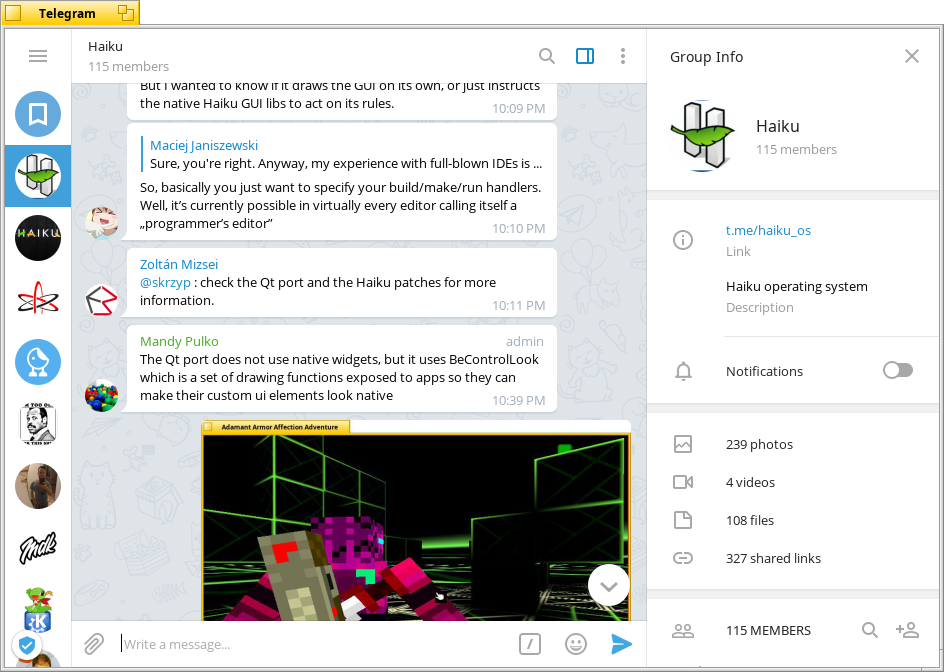Click the blue verified shield badge

coord(26,646)
